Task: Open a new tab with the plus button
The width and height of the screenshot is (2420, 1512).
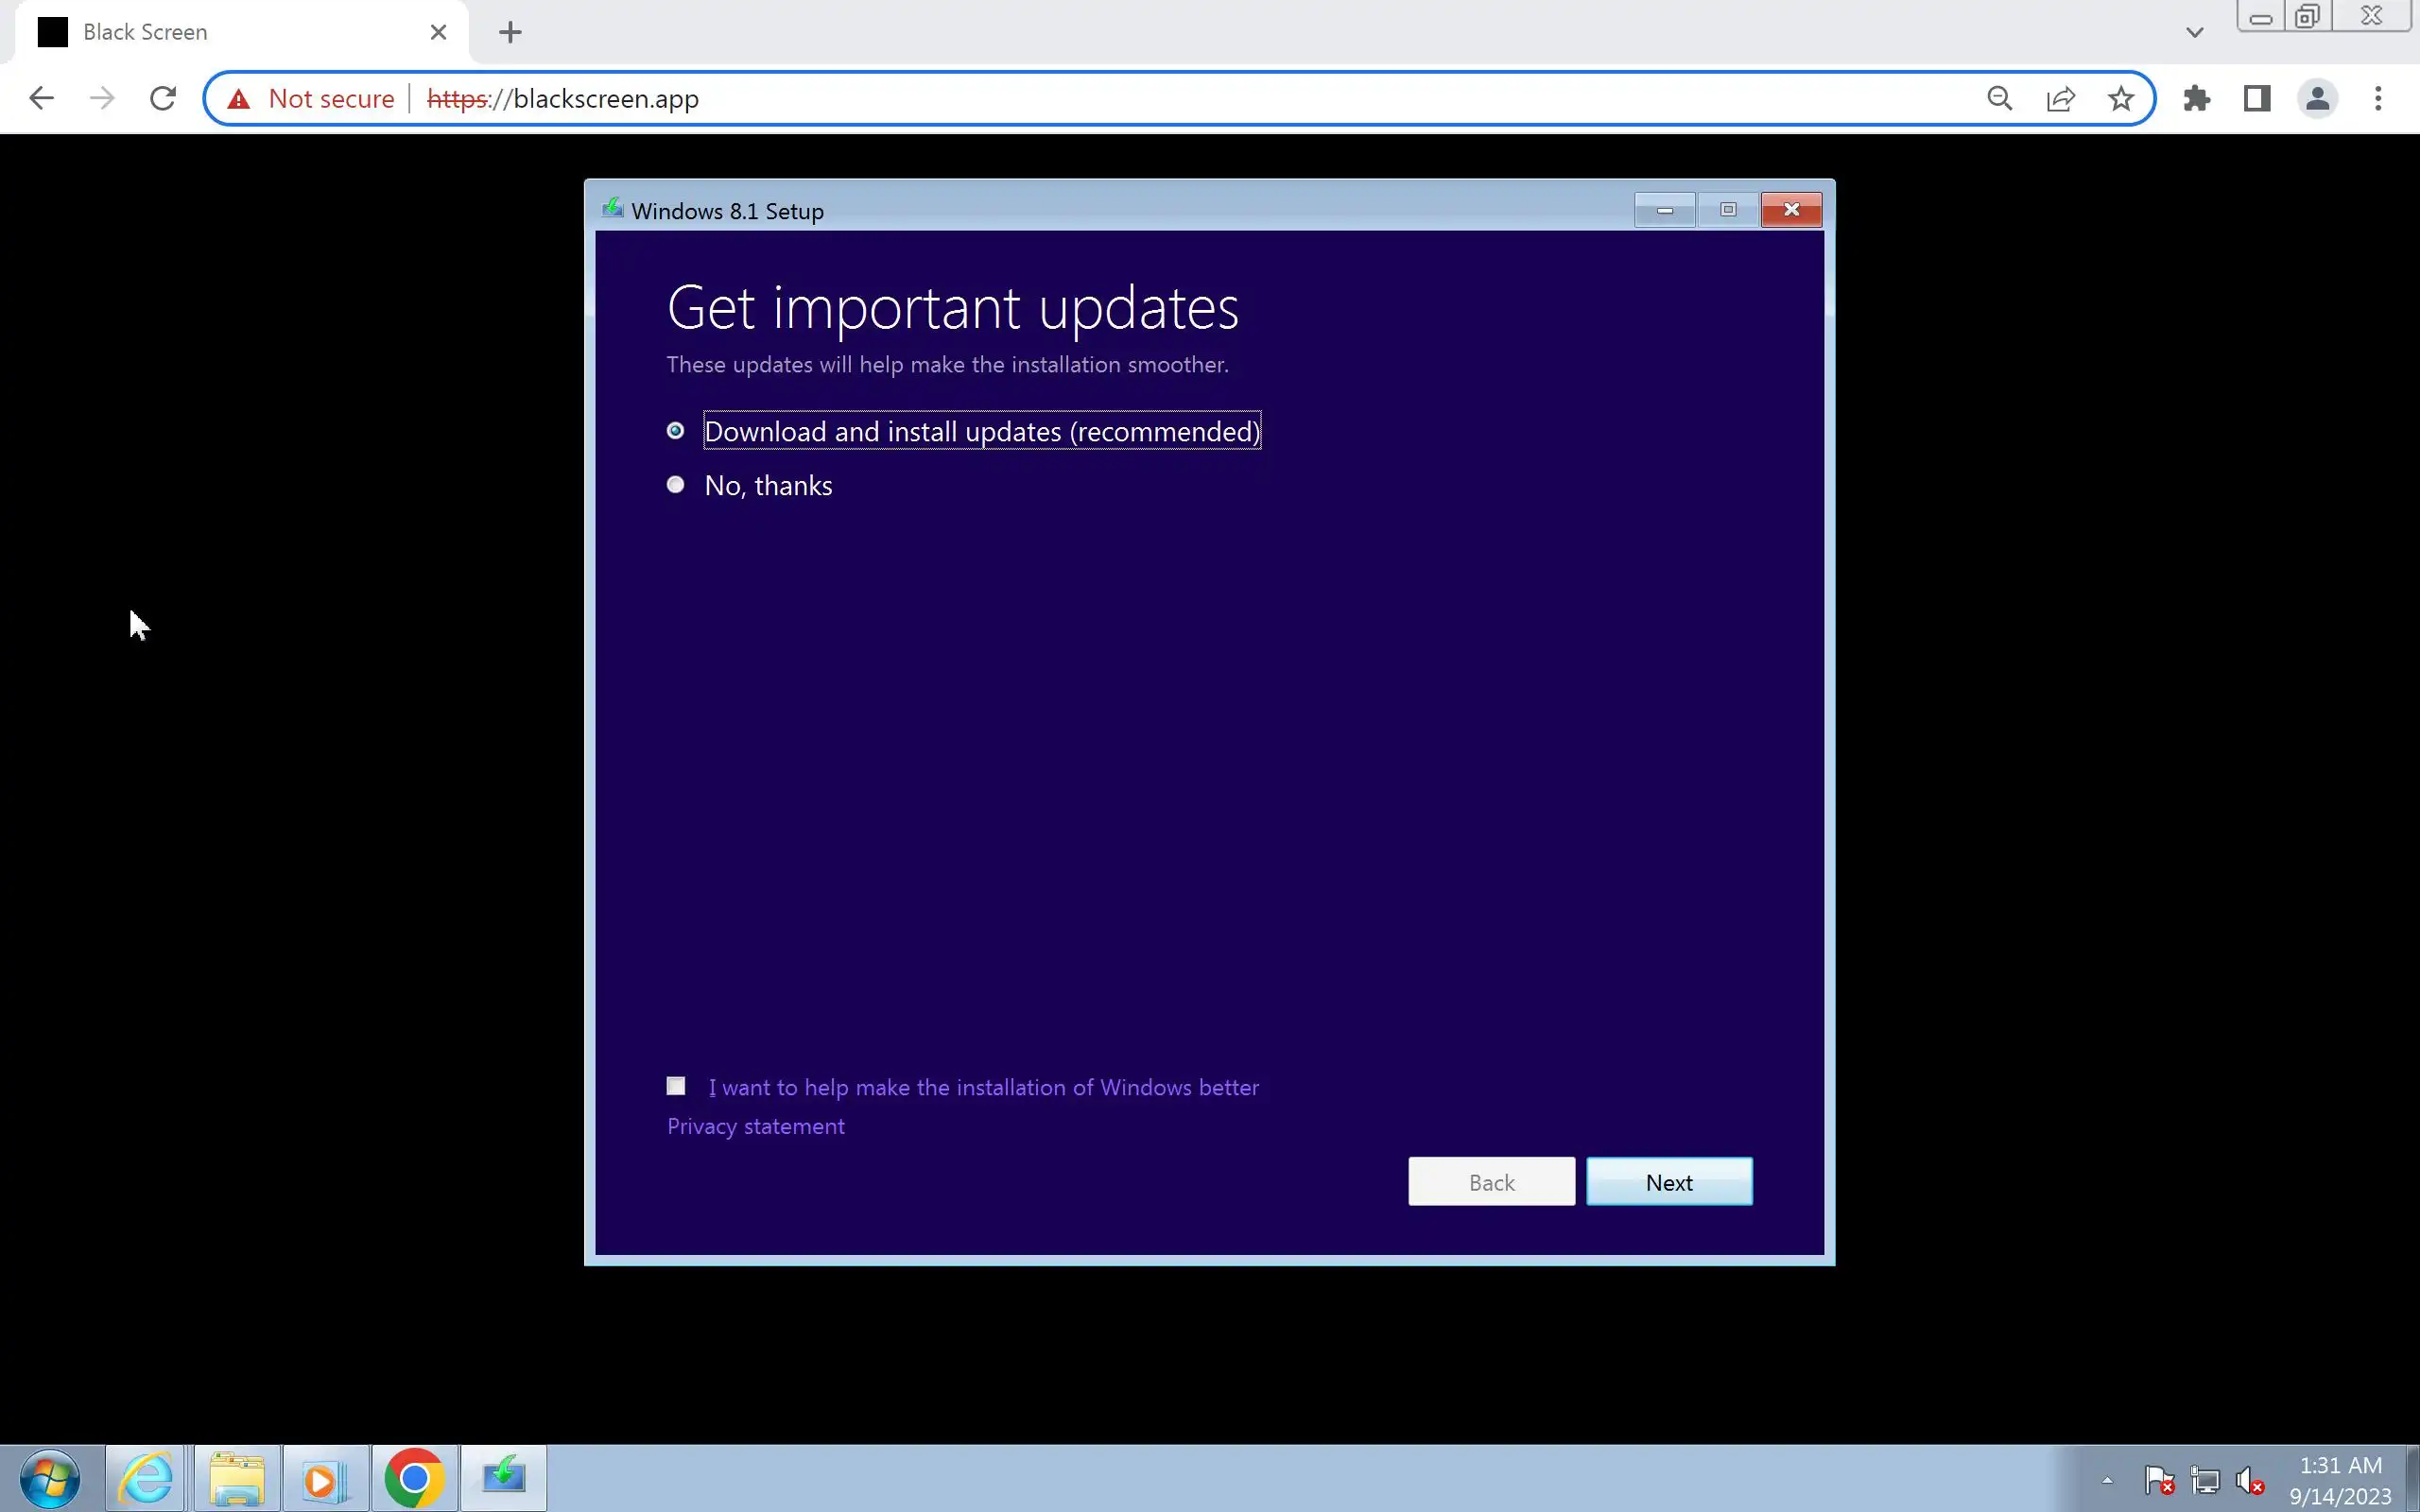Action: click(x=510, y=32)
